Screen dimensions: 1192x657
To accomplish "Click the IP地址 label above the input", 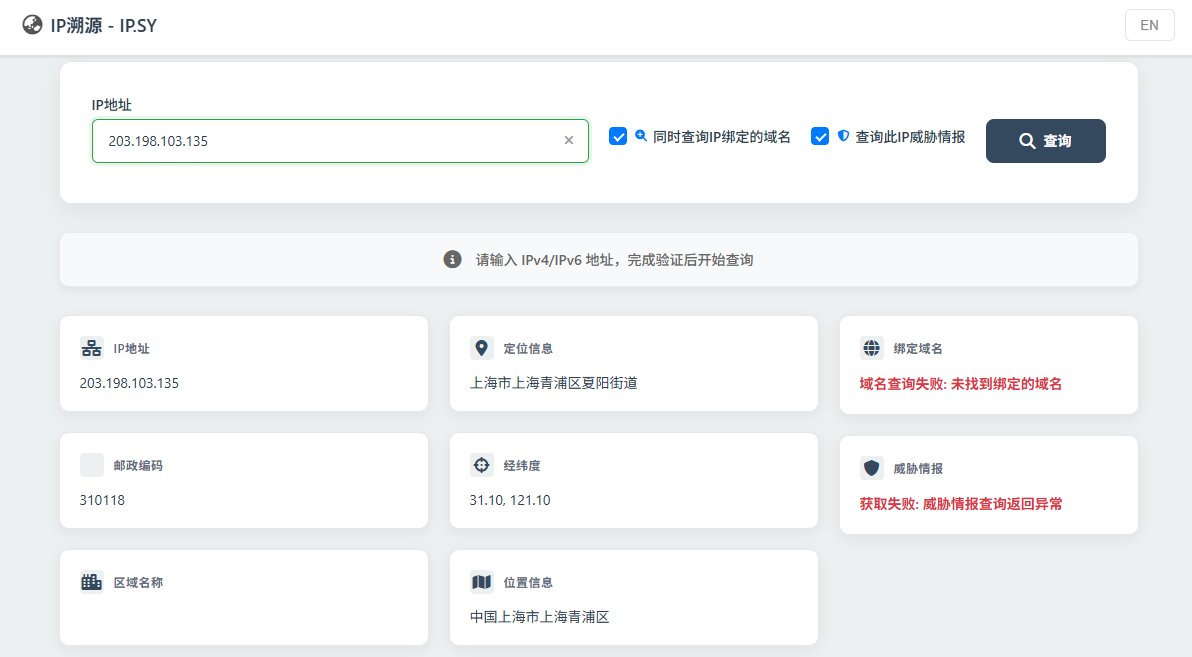I will [x=112, y=105].
